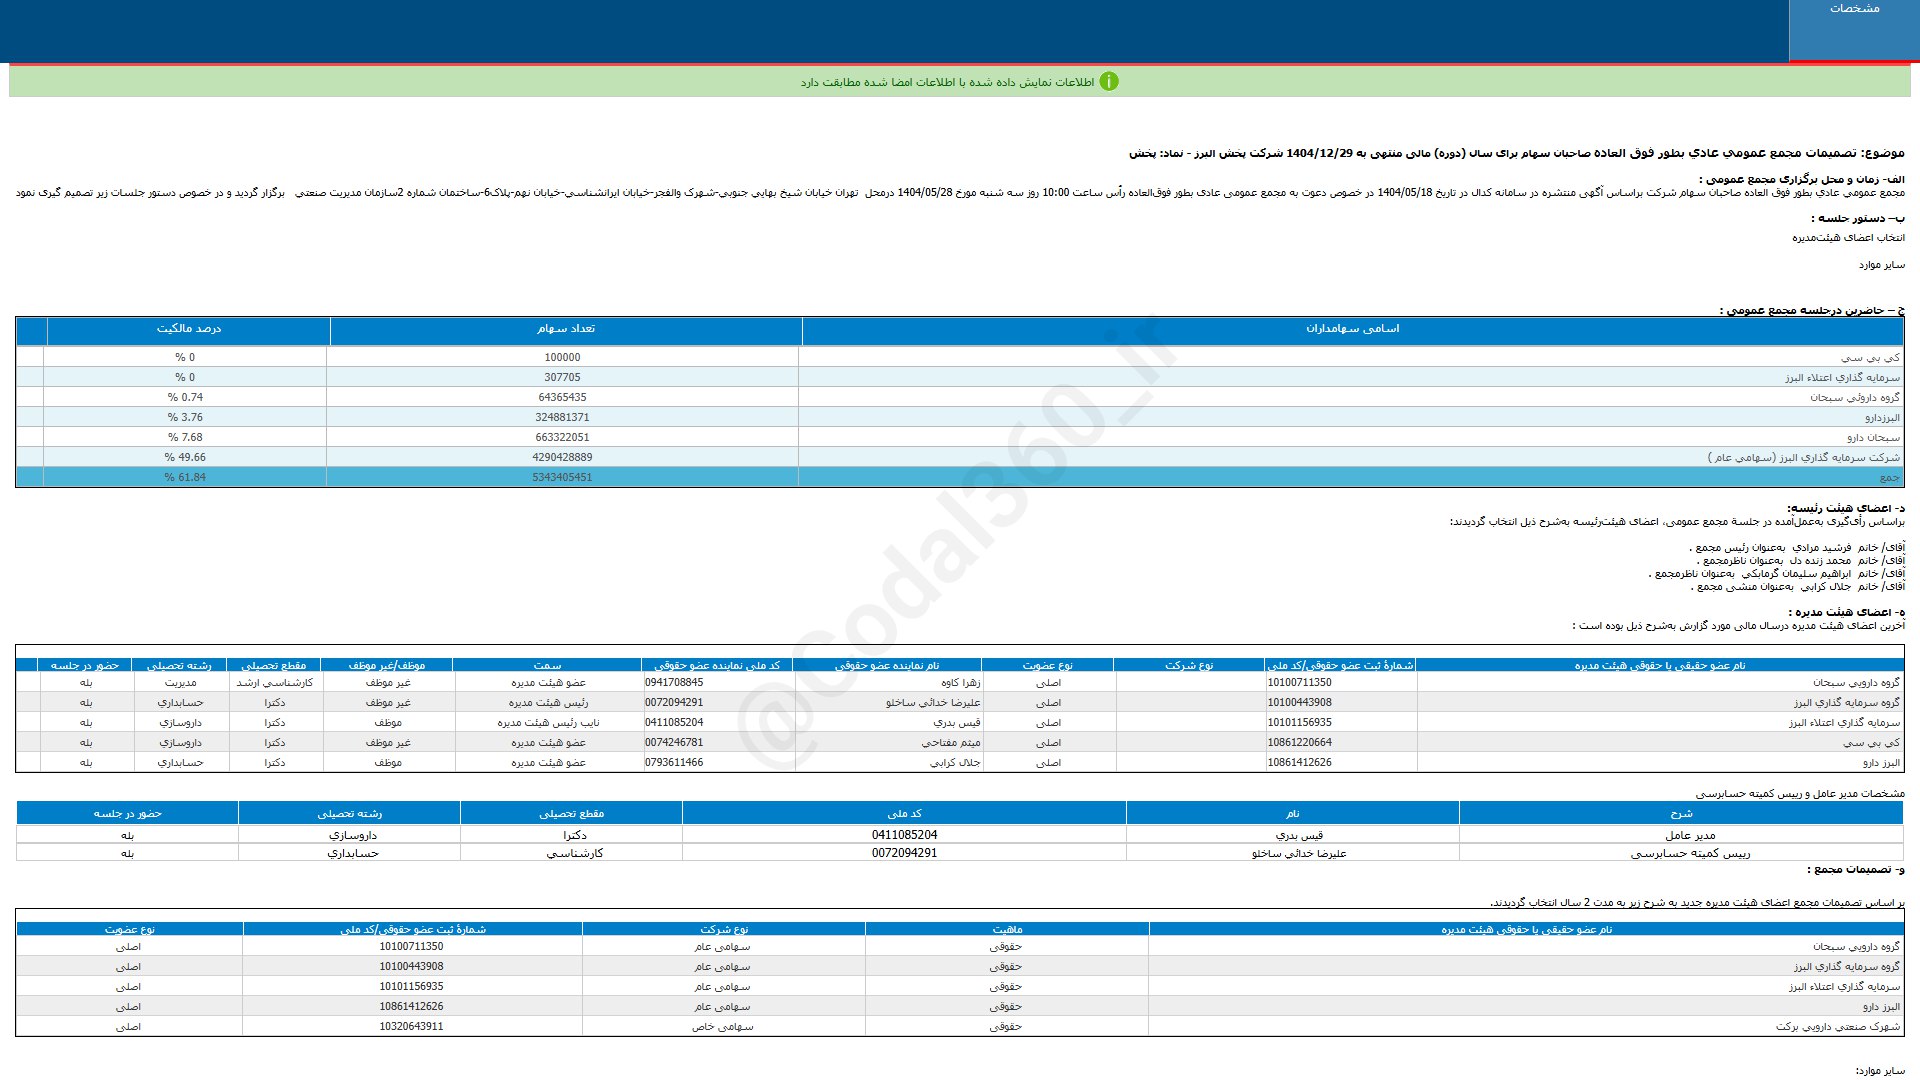Select the share count 324881371
The height and width of the screenshot is (1080, 1920).
point(562,417)
